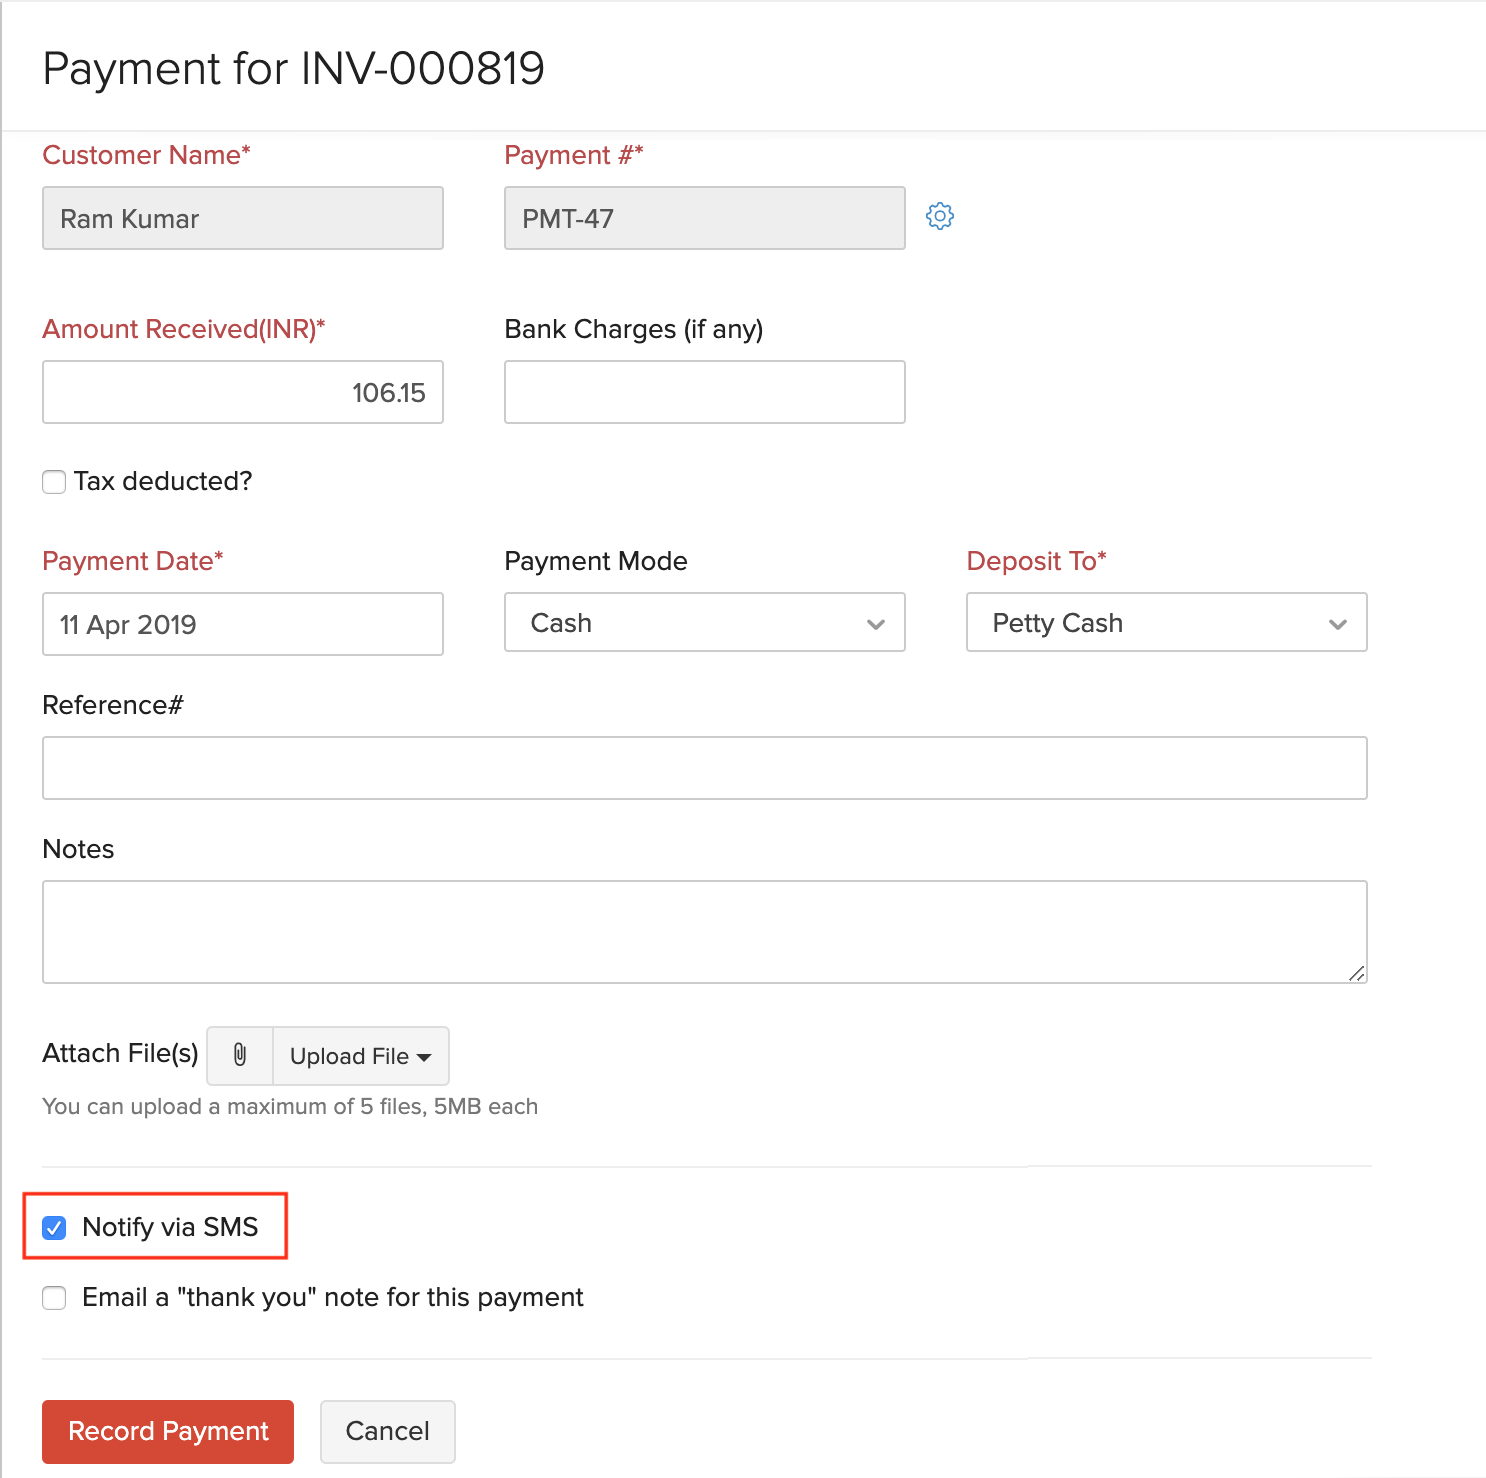Click the Payment # field PMT-47
This screenshot has height=1478, width=1486.
pos(704,218)
